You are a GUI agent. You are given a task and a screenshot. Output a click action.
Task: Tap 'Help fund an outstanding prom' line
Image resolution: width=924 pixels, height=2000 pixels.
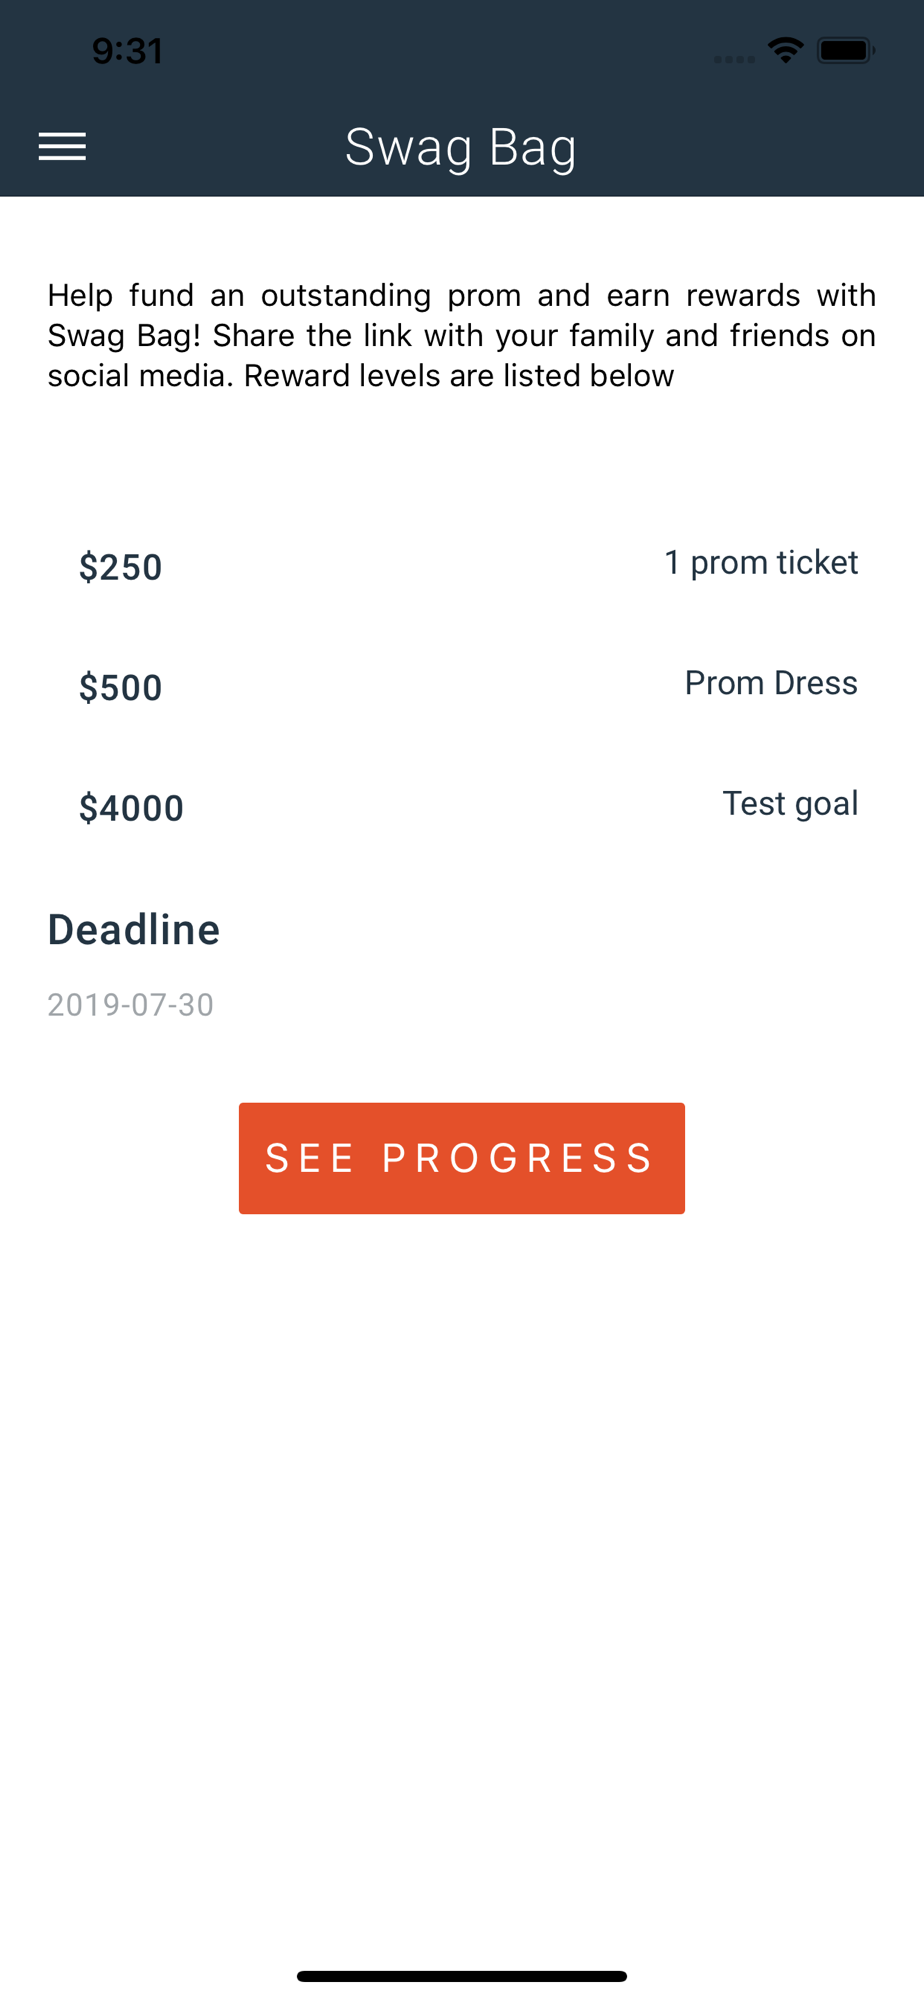pyautogui.click(x=284, y=296)
